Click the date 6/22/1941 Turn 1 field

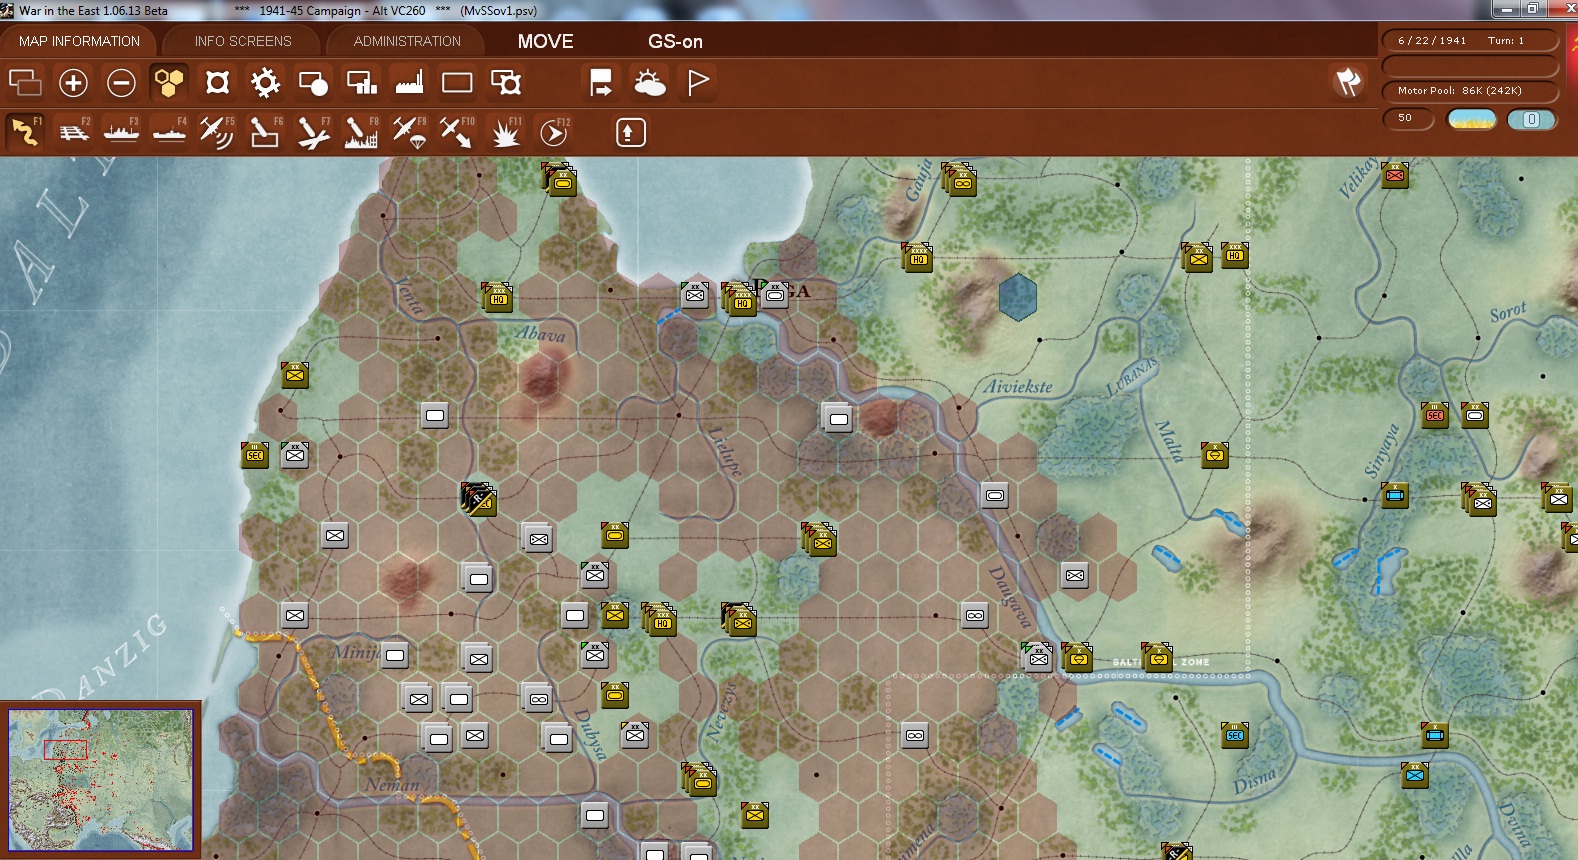point(1470,40)
